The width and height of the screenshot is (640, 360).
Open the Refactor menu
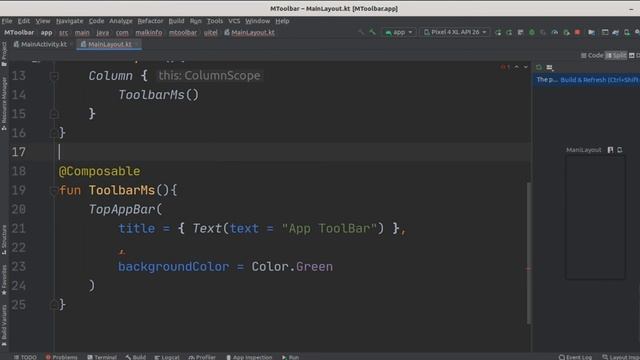point(150,21)
